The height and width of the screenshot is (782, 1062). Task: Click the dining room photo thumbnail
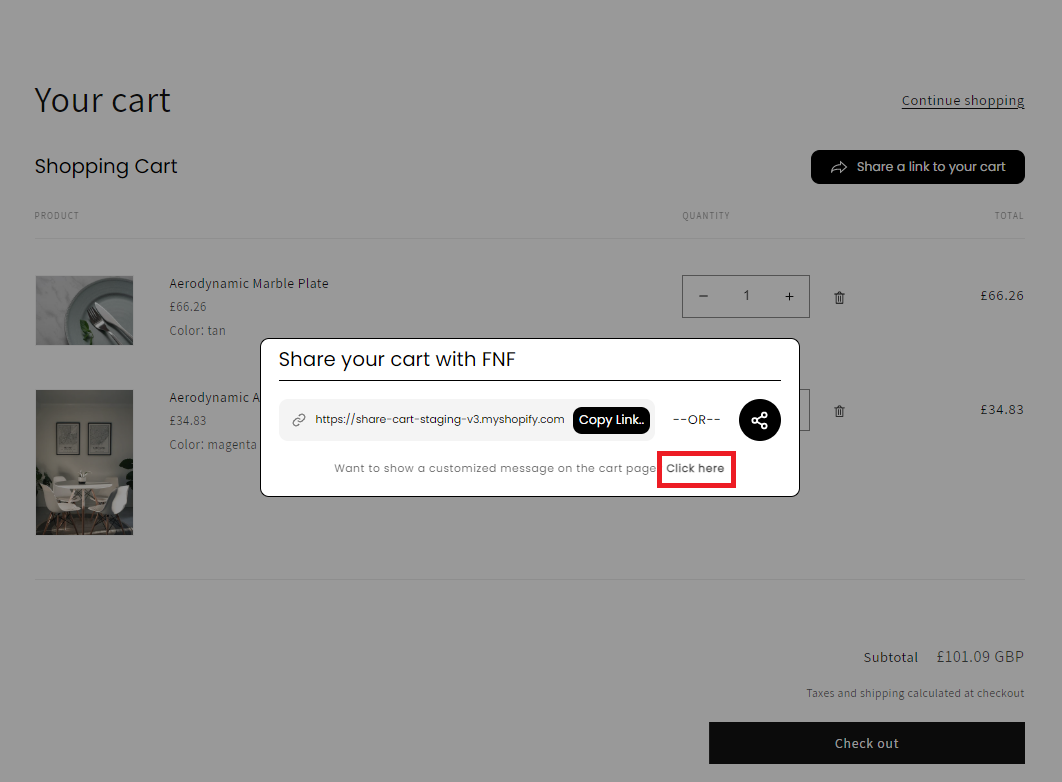(84, 462)
